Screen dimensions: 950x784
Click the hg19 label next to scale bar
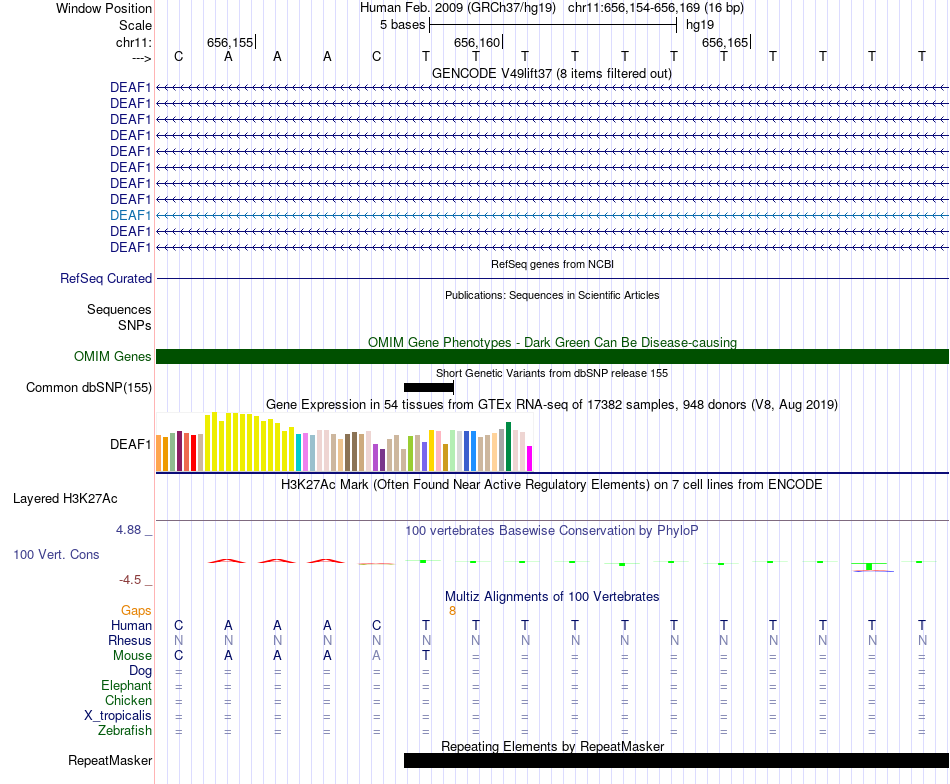click(700, 25)
